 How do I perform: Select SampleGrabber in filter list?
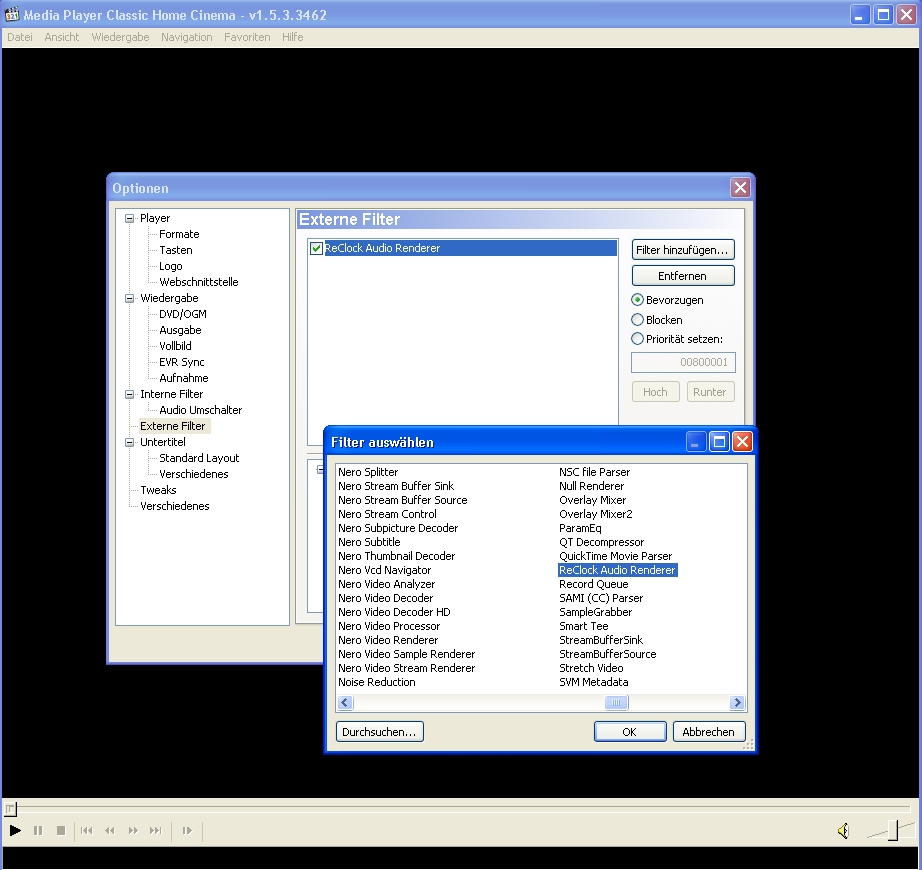(596, 612)
